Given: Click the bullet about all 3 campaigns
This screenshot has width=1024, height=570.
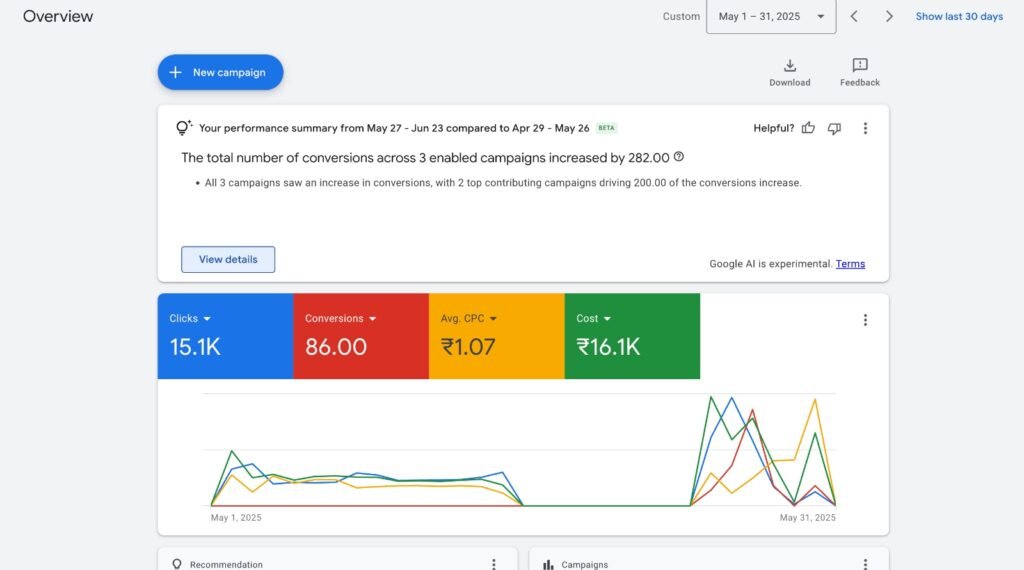Looking at the screenshot, I should pos(503,183).
